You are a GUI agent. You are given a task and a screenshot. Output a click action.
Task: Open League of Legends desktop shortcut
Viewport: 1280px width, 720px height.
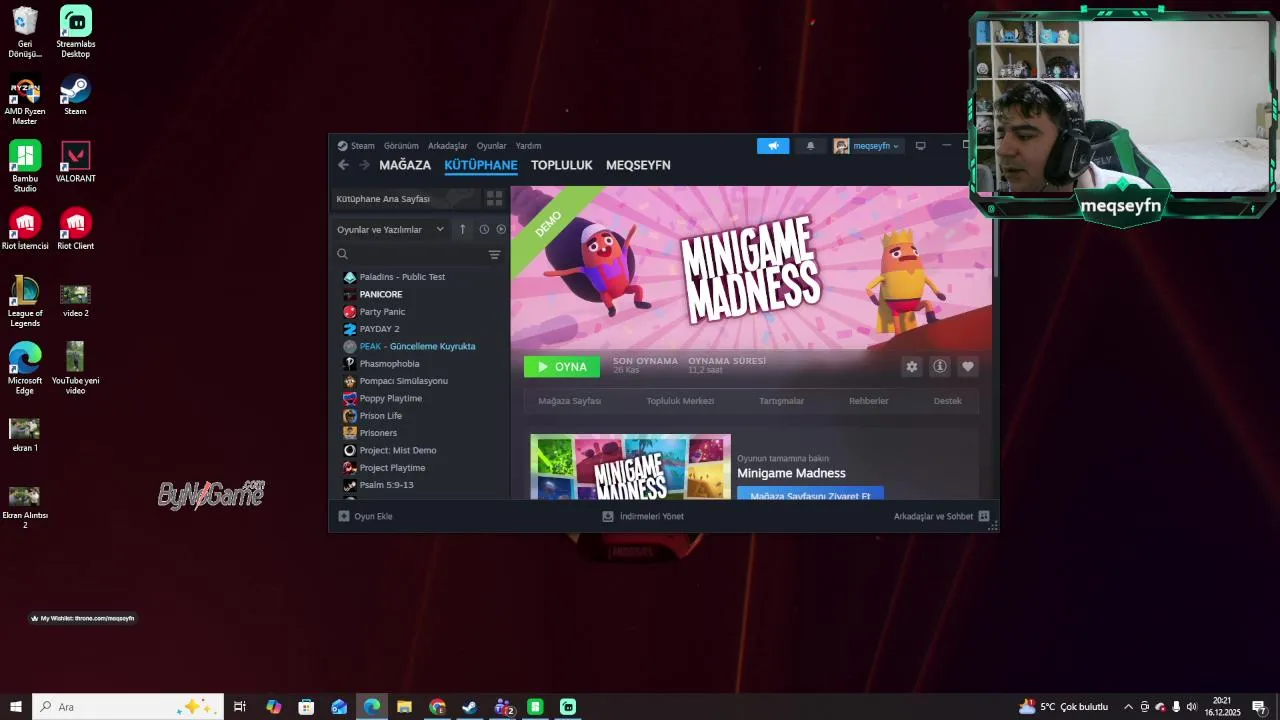[x=25, y=302]
